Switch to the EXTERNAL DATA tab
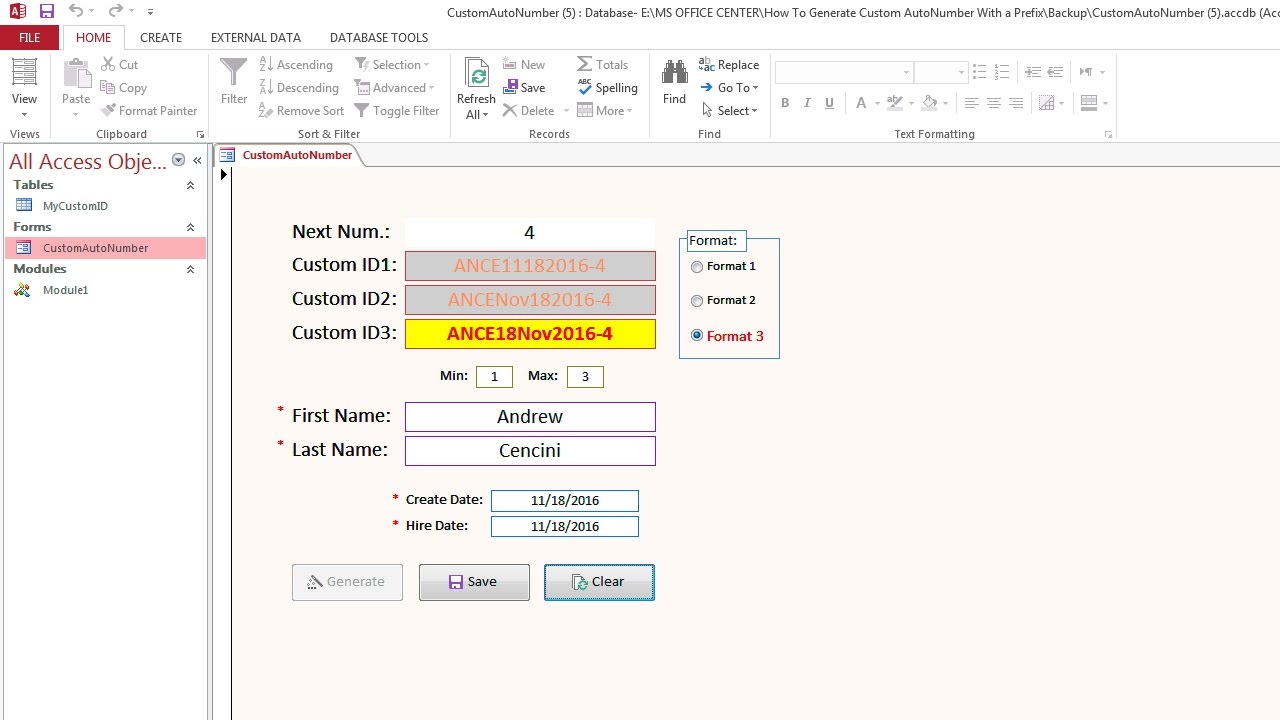The image size is (1280, 720). point(256,37)
